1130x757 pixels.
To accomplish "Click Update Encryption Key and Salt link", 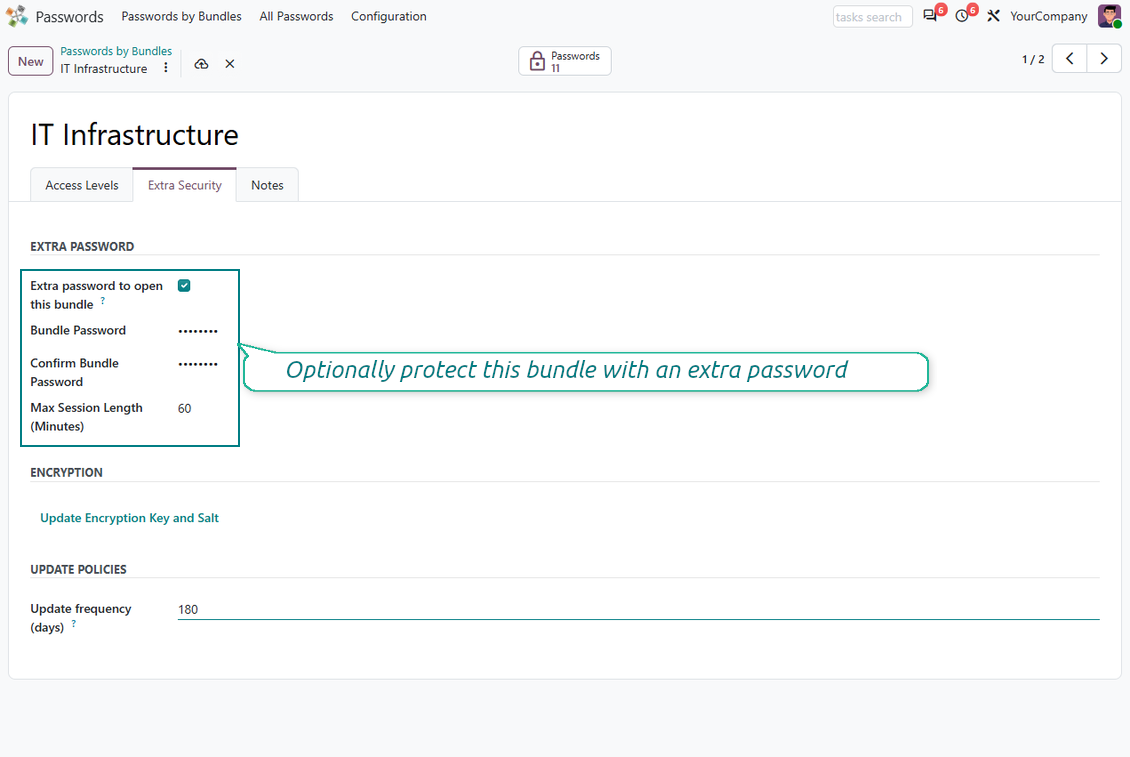I will (x=130, y=518).
